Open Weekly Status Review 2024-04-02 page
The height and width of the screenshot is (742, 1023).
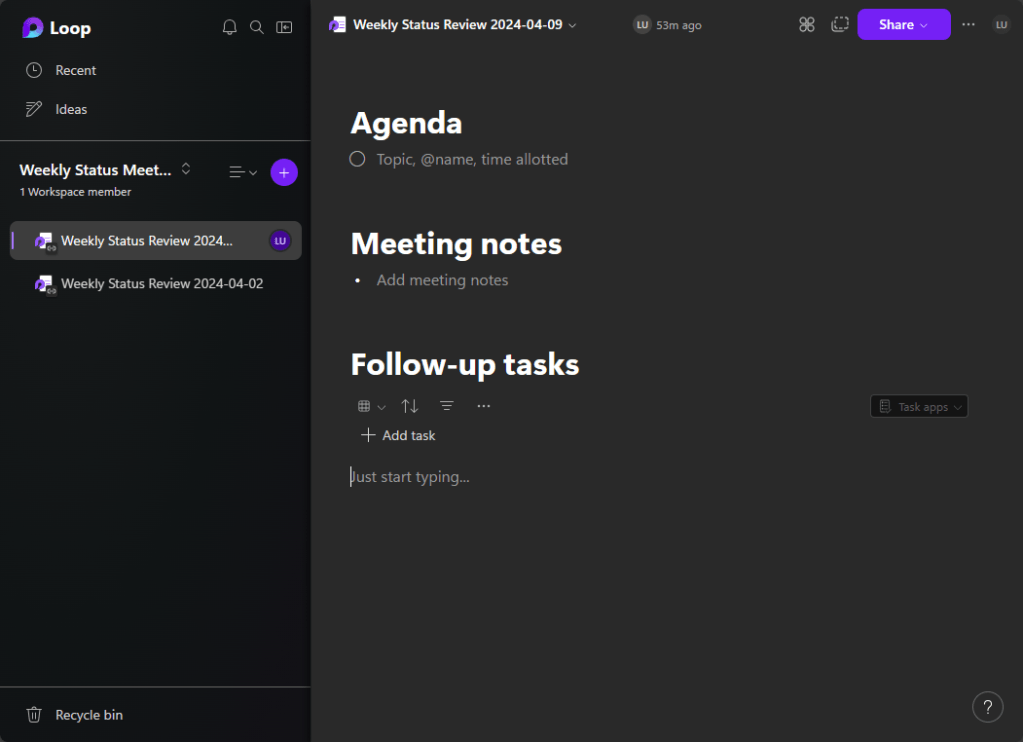(x=161, y=284)
